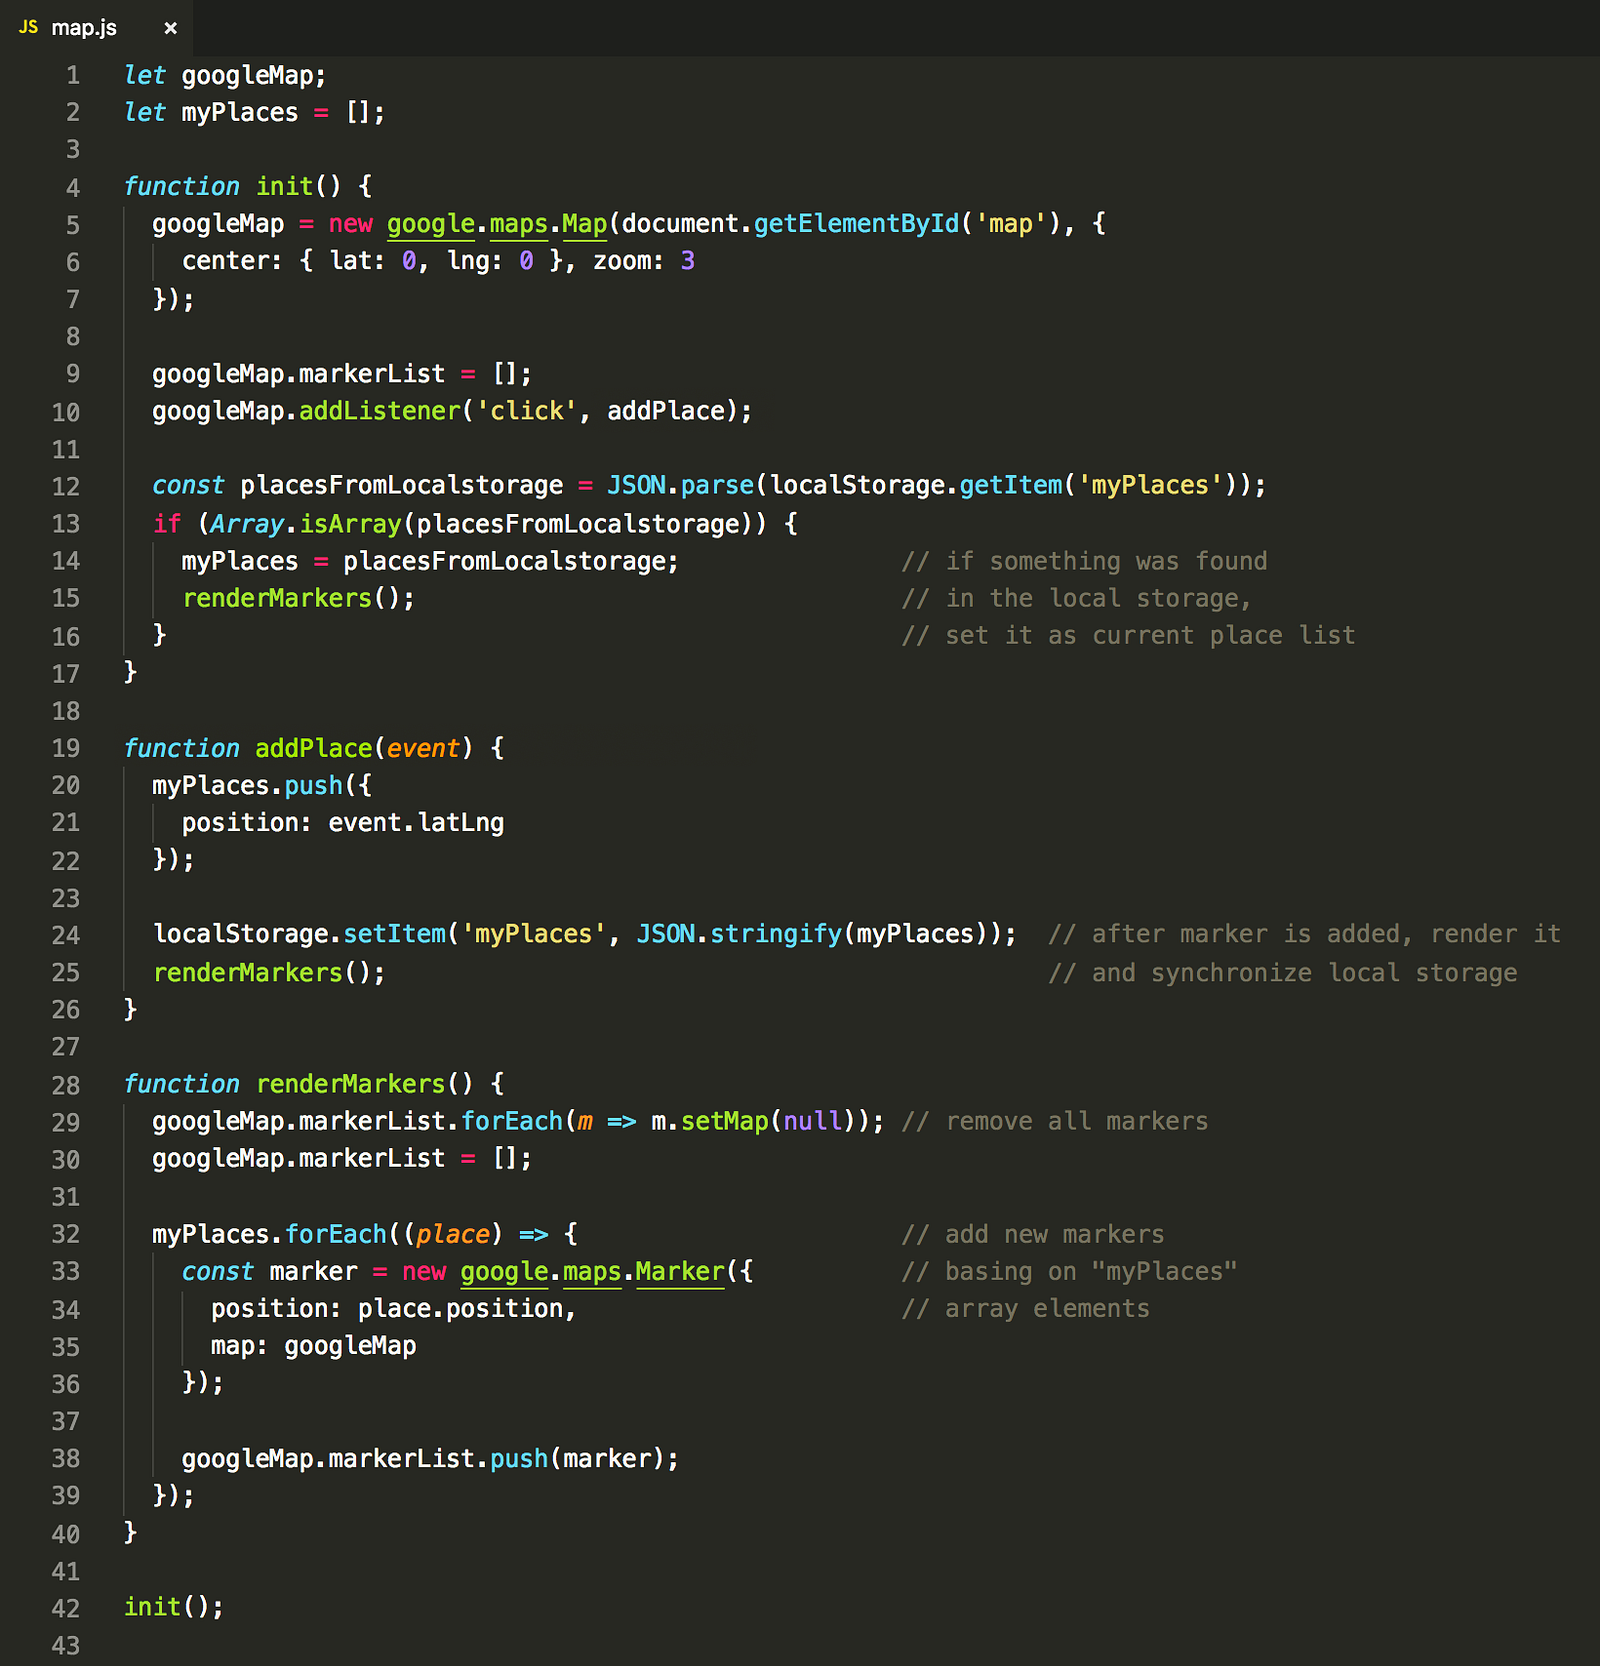The image size is (1600, 1666).
Task: Click line number 4 in the gutter
Action: (x=73, y=188)
